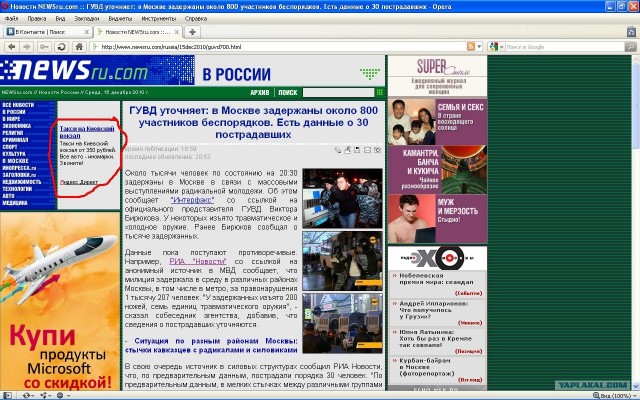Open the Правка menu
Image resolution: width=640 pixels, height=400 pixels.
point(37,18)
